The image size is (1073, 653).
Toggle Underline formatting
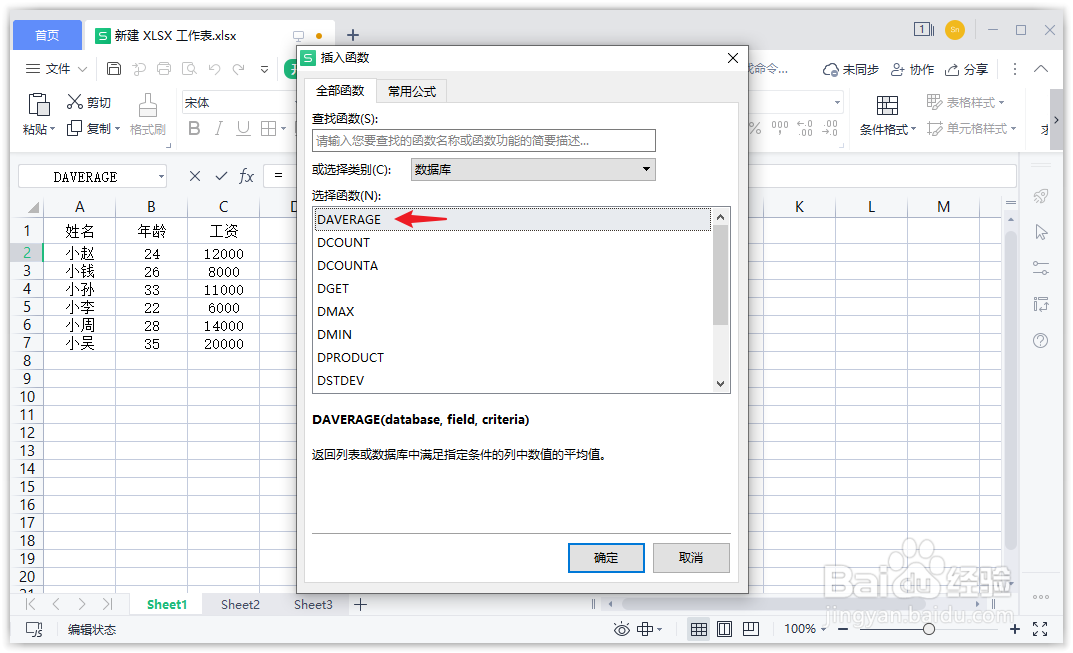point(243,129)
